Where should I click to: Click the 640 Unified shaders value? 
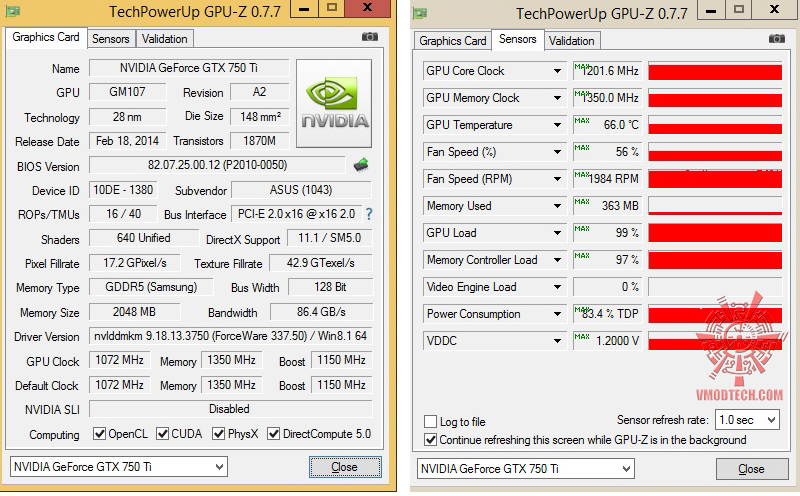click(x=144, y=238)
